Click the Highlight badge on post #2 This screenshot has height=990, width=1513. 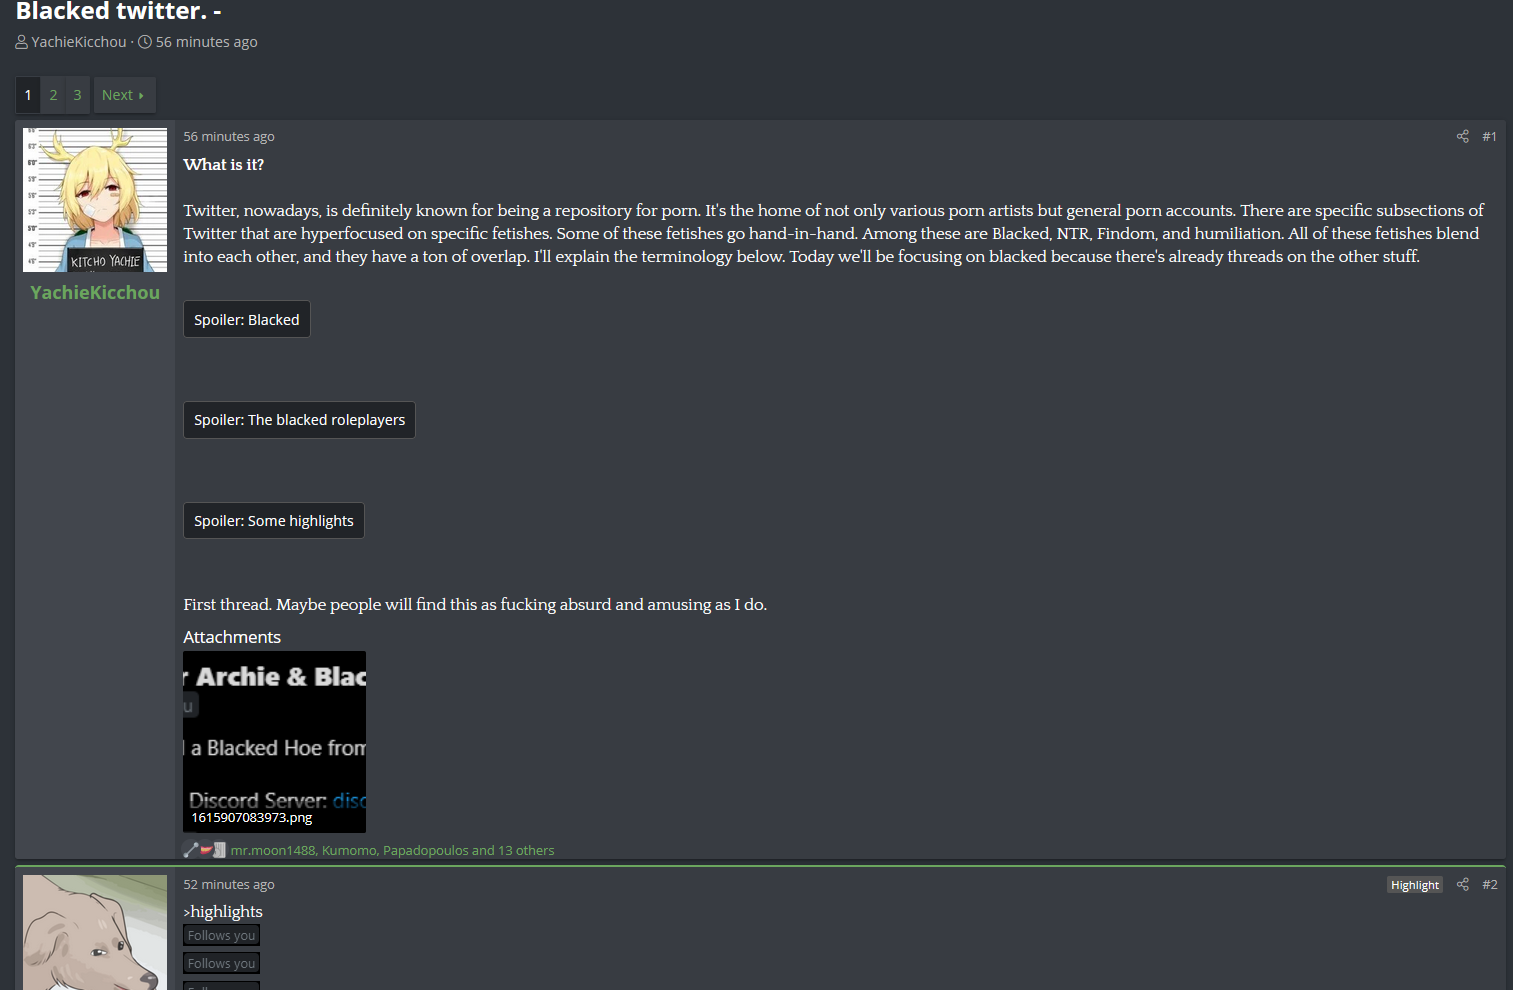pyautogui.click(x=1415, y=885)
